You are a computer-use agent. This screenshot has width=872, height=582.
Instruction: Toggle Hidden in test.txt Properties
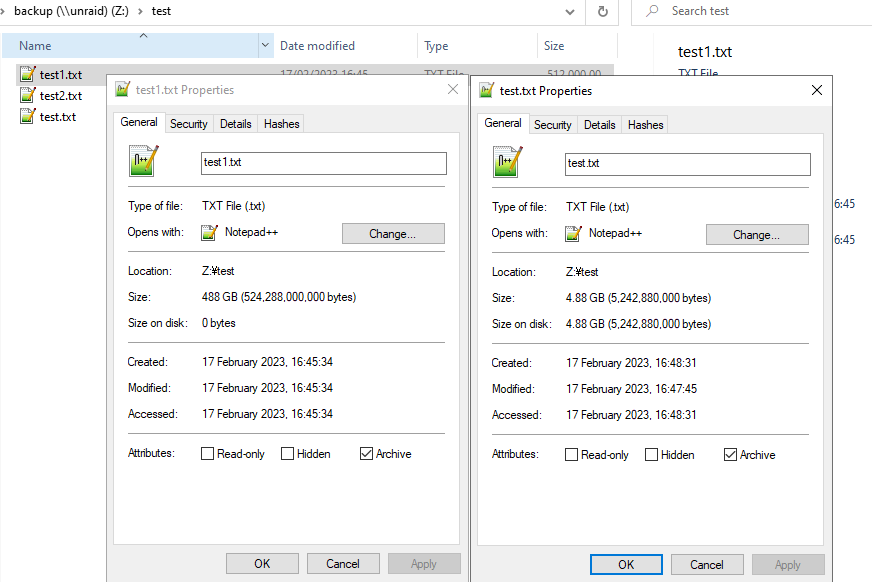[651, 455]
